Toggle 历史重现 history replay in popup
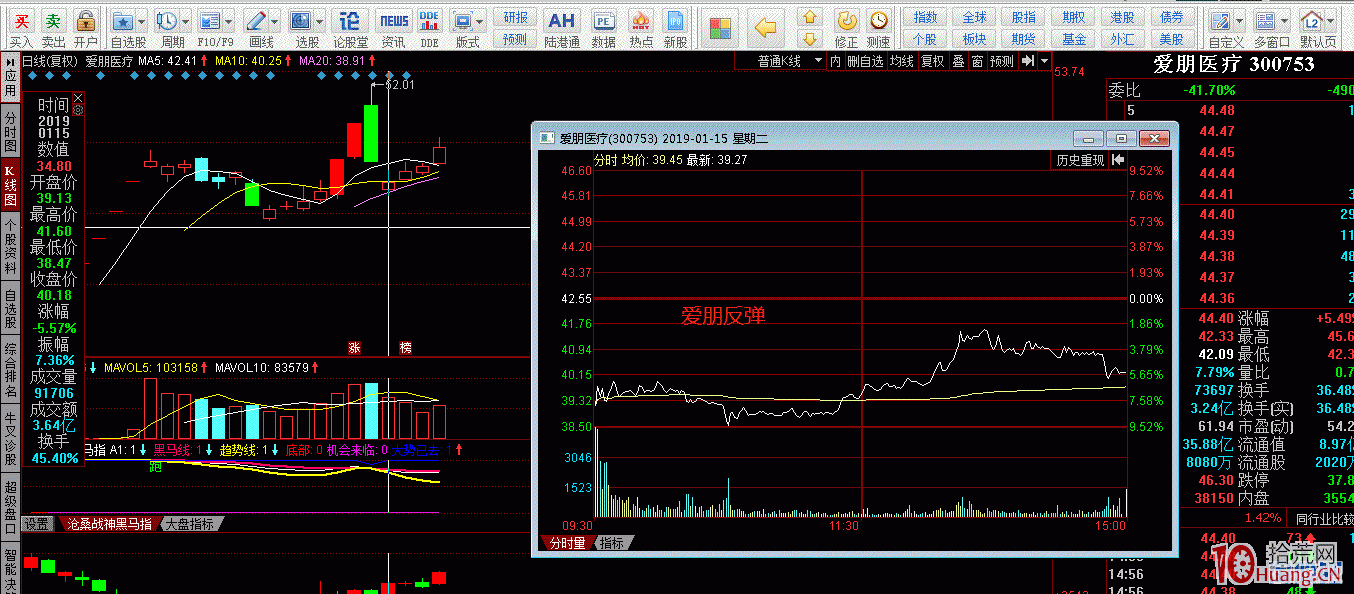Screen dimensions: 1354x594 click(x=1080, y=160)
